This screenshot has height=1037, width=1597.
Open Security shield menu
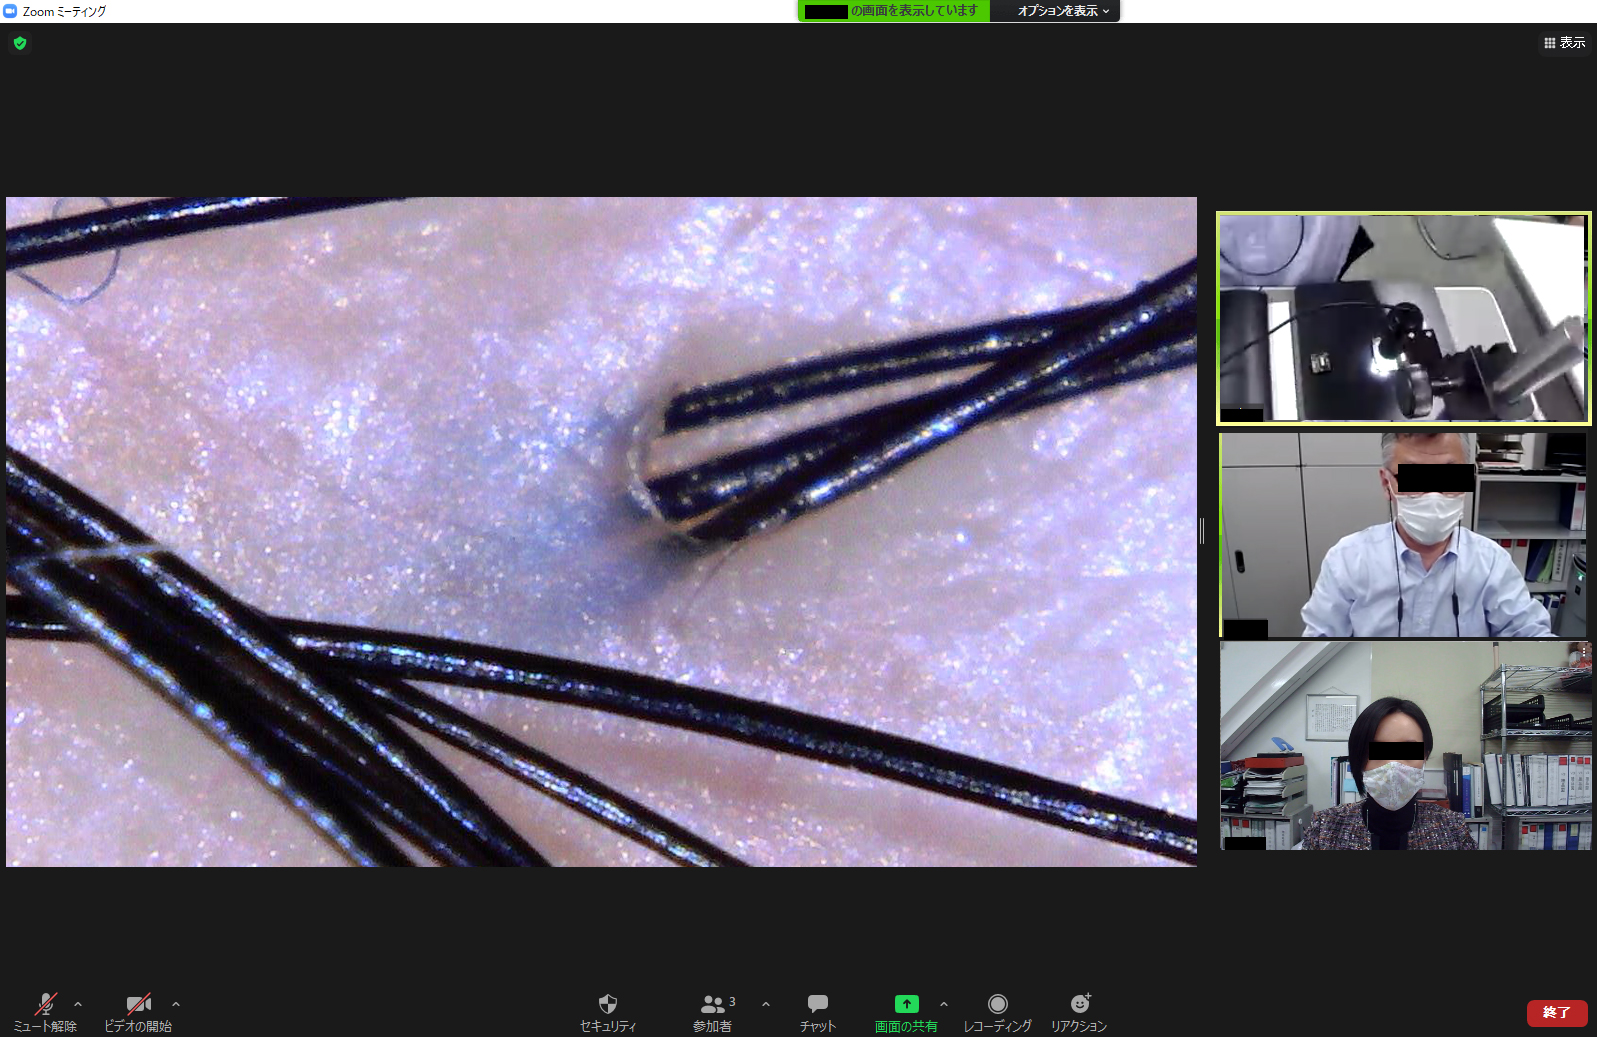[x=608, y=1012]
